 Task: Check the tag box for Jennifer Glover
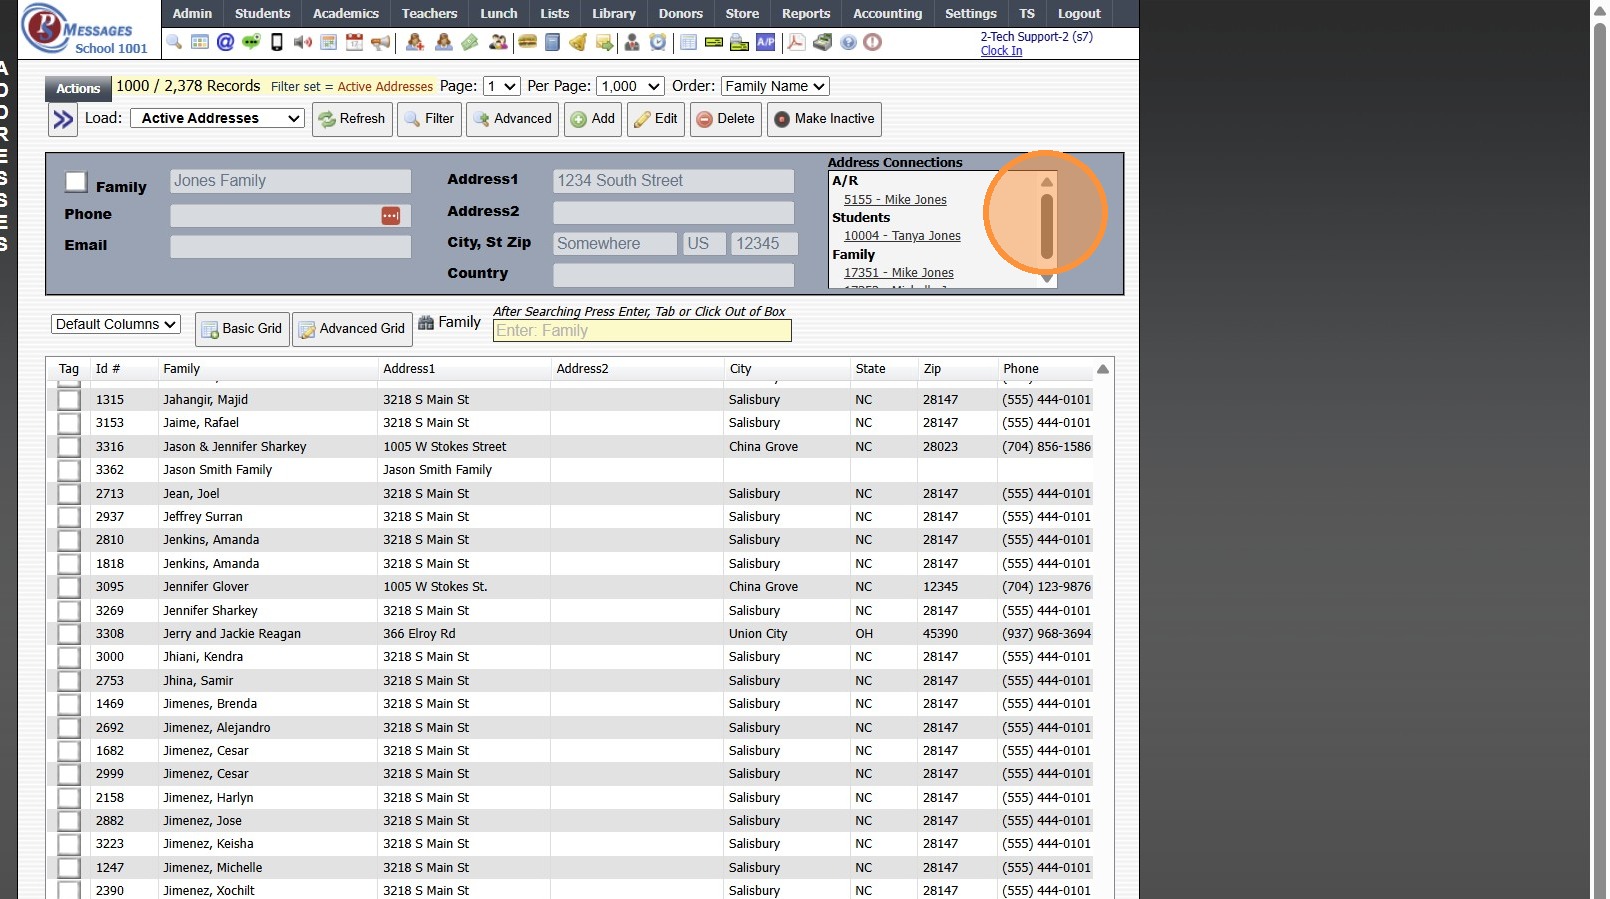click(x=69, y=587)
